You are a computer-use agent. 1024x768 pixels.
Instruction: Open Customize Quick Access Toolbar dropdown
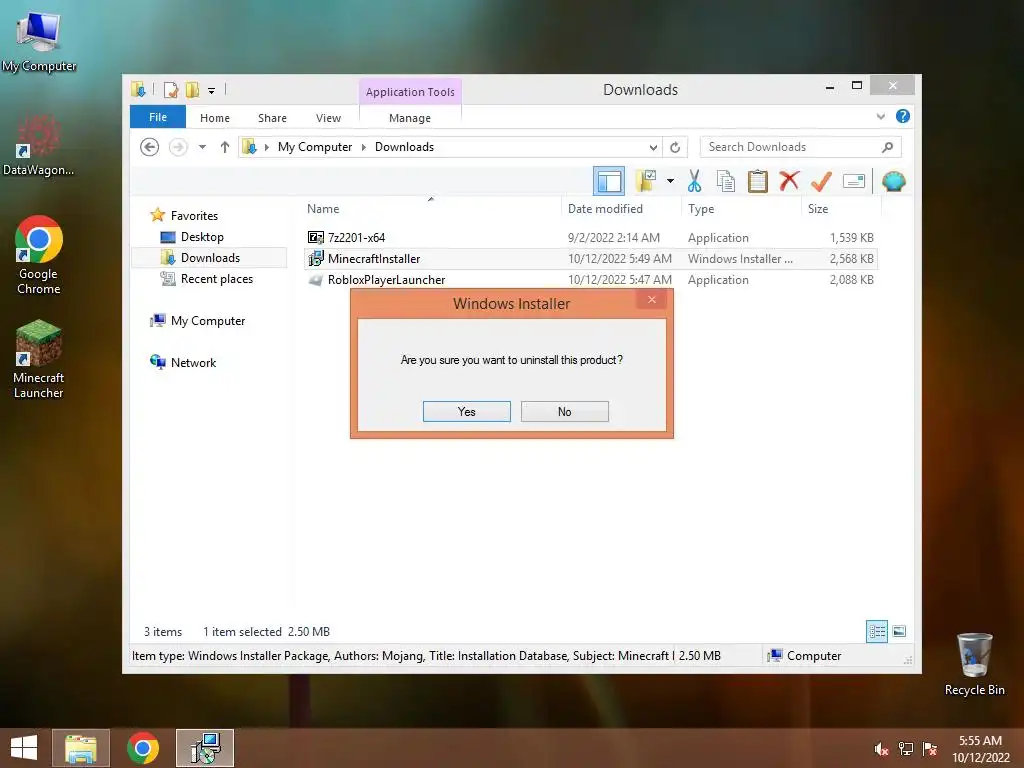(211, 91)
